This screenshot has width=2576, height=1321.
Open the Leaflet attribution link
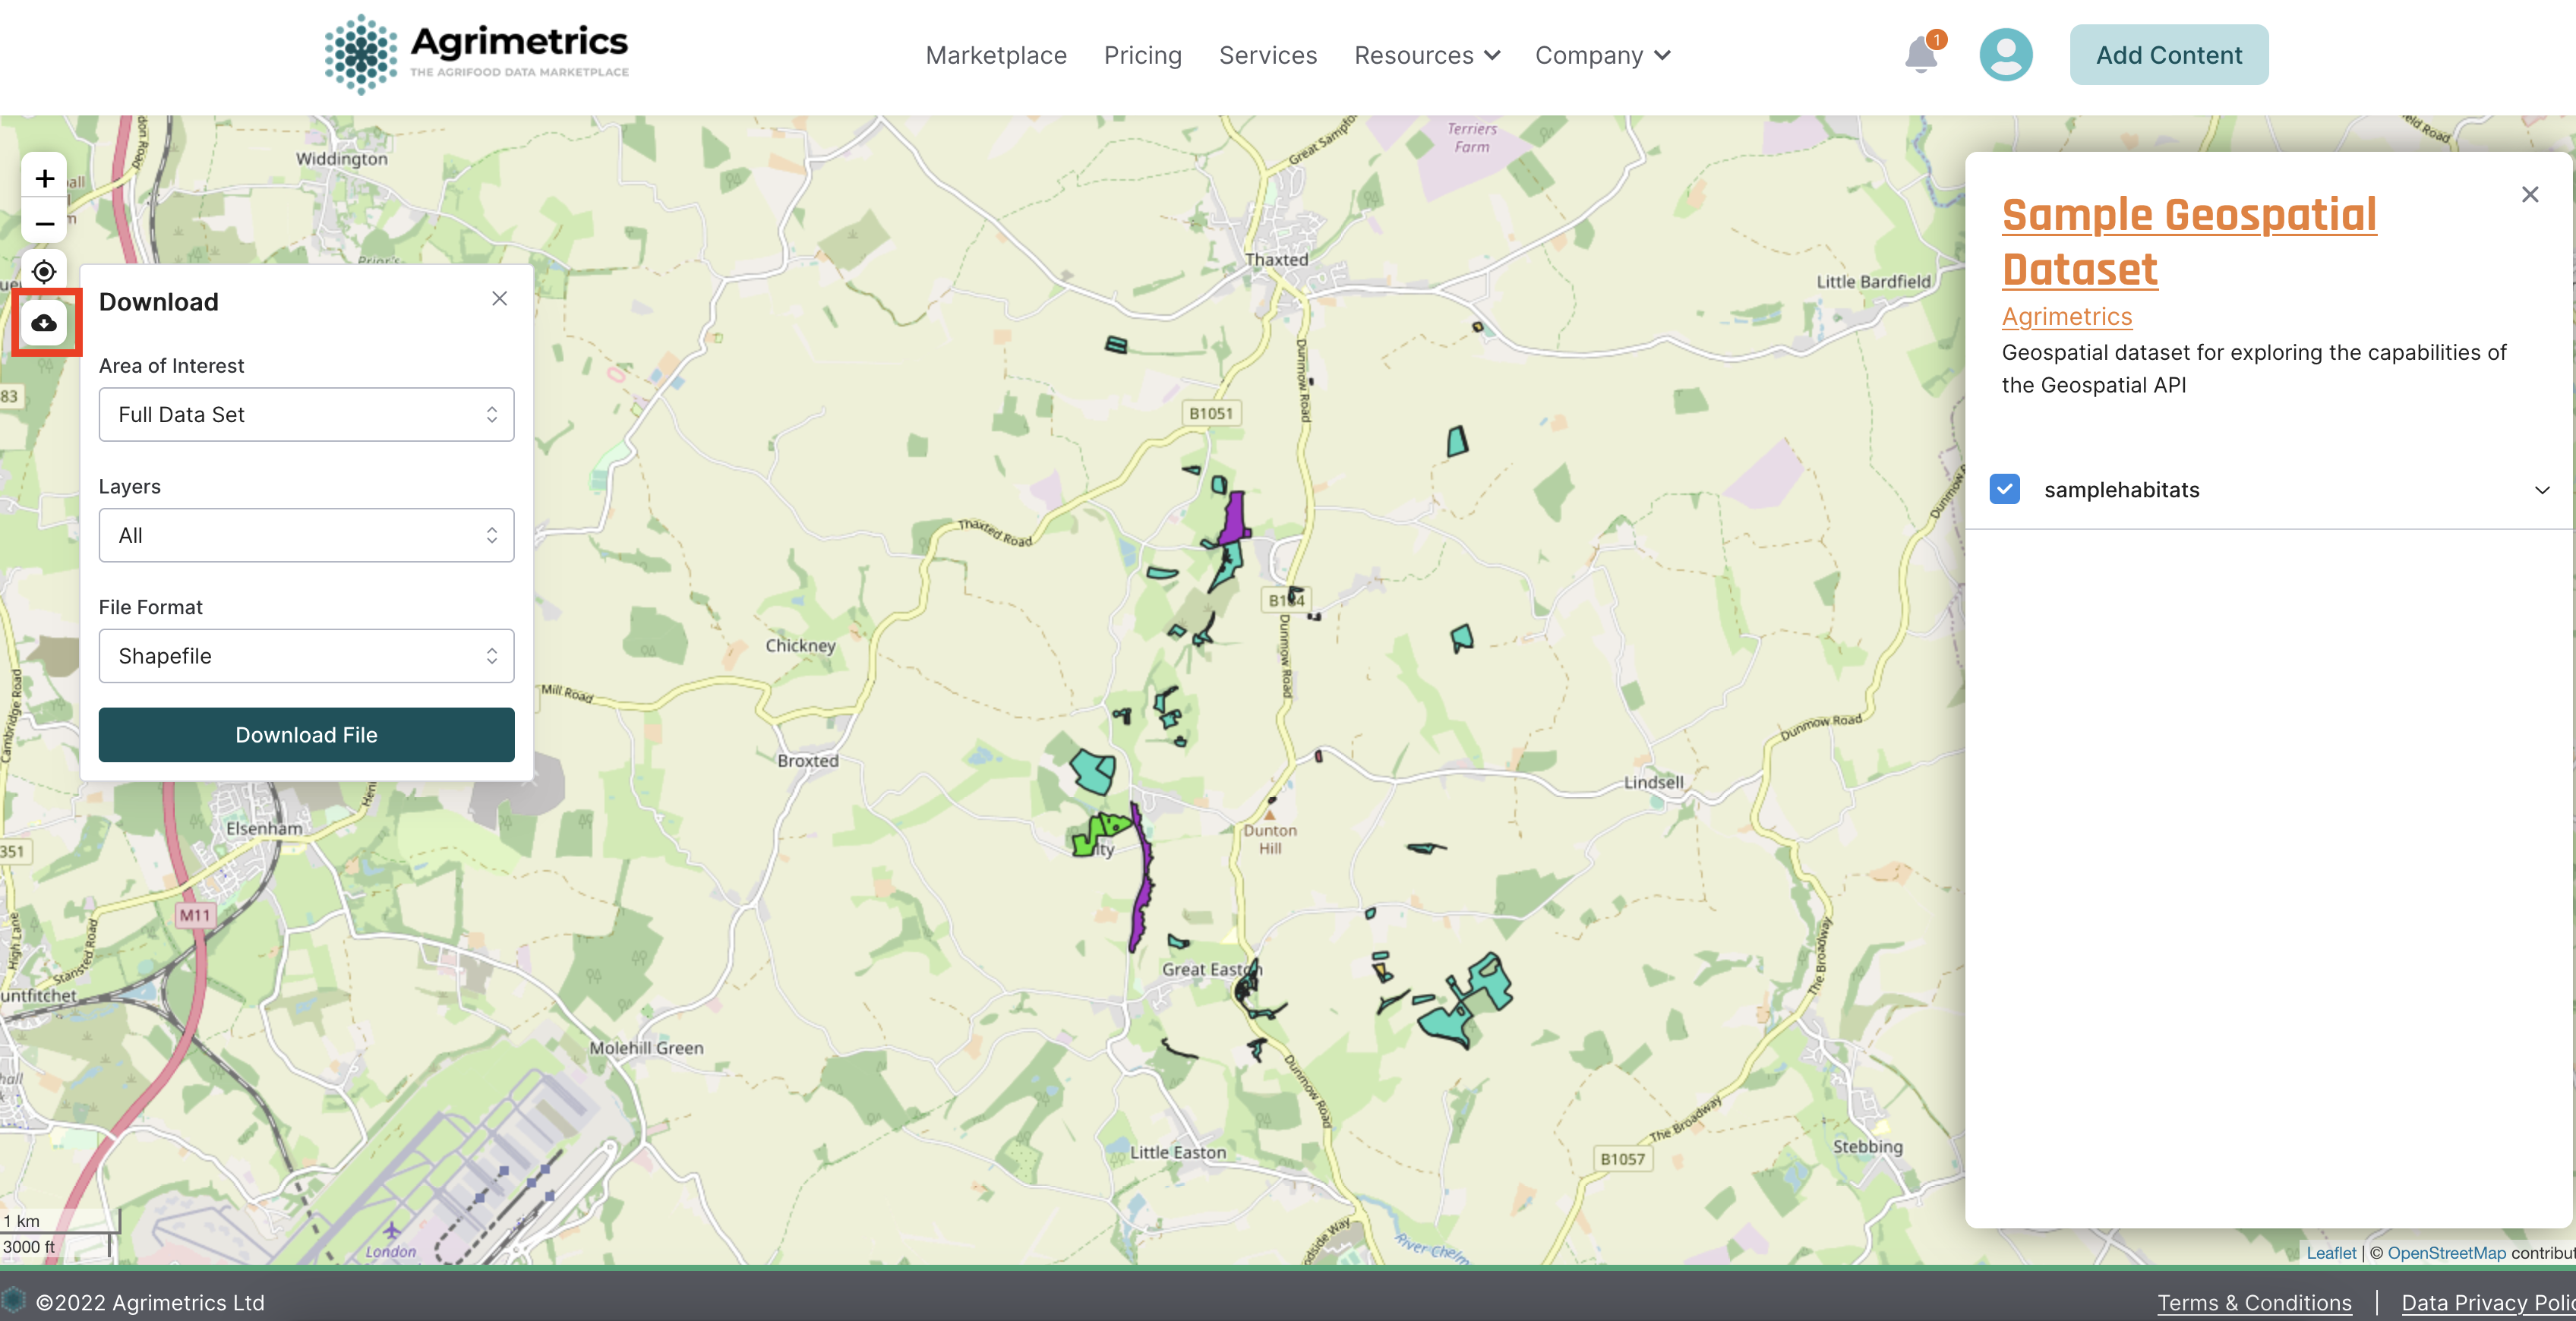(x=2330, y=1253)
